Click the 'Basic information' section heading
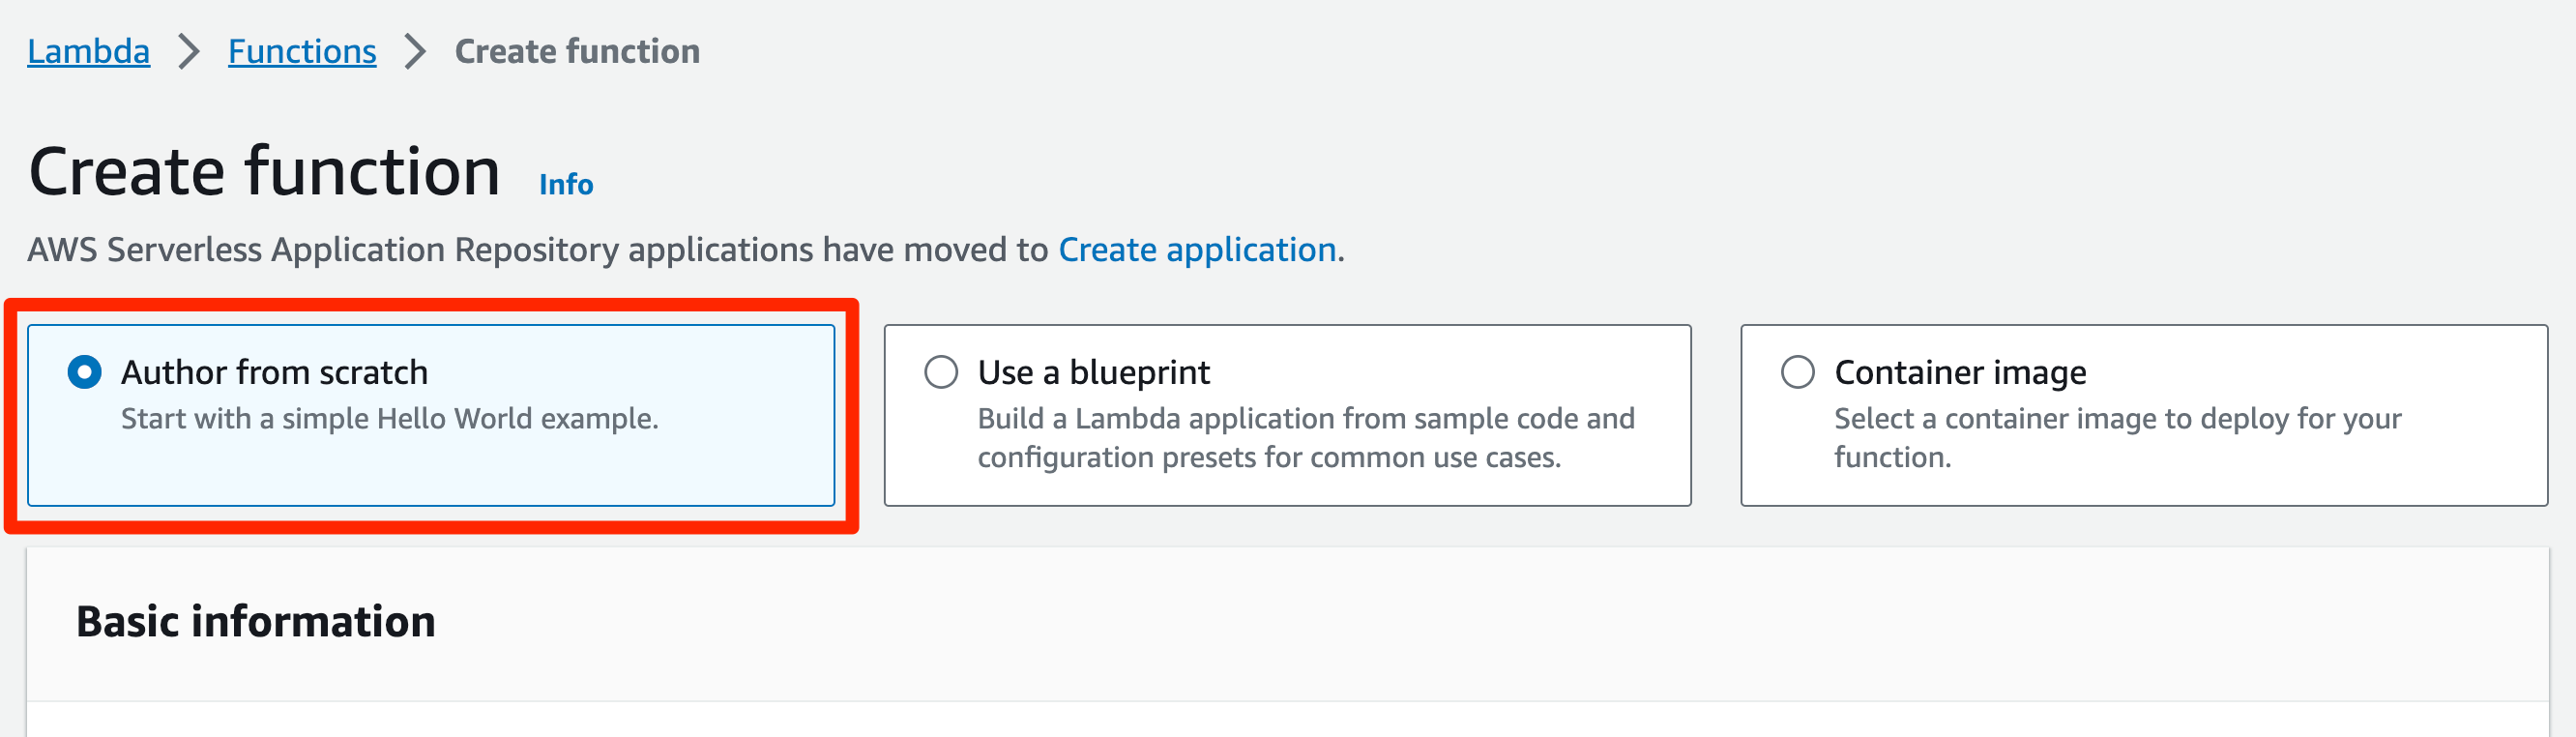The width and height of the screenshot is (2576, 737). click(256, 622)
